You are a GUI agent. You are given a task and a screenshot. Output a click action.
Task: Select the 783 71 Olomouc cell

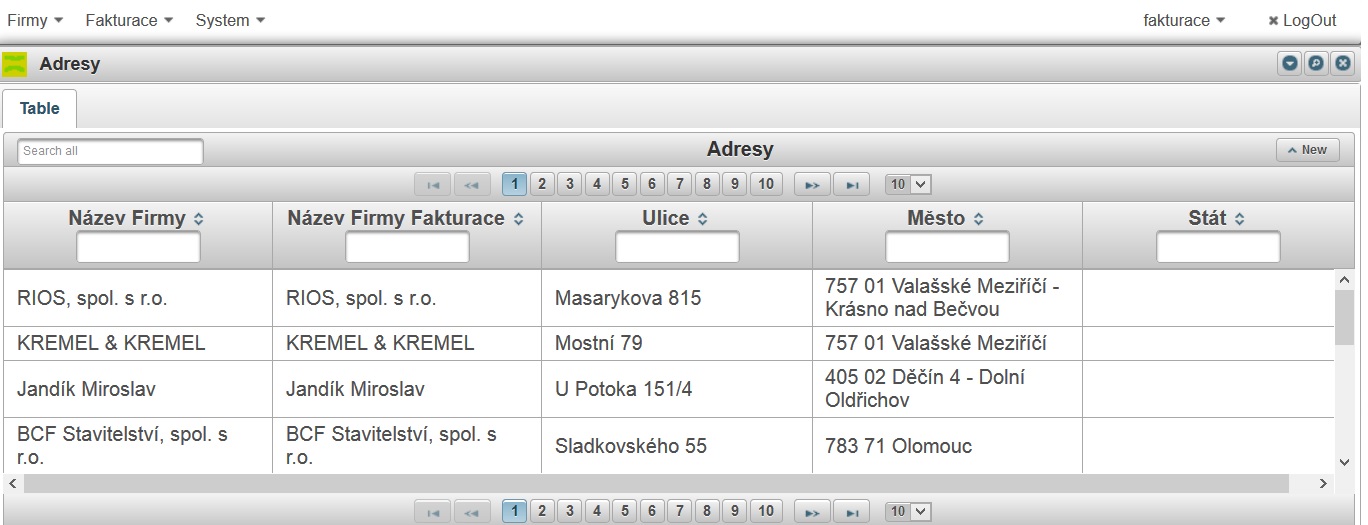point(947,446)
